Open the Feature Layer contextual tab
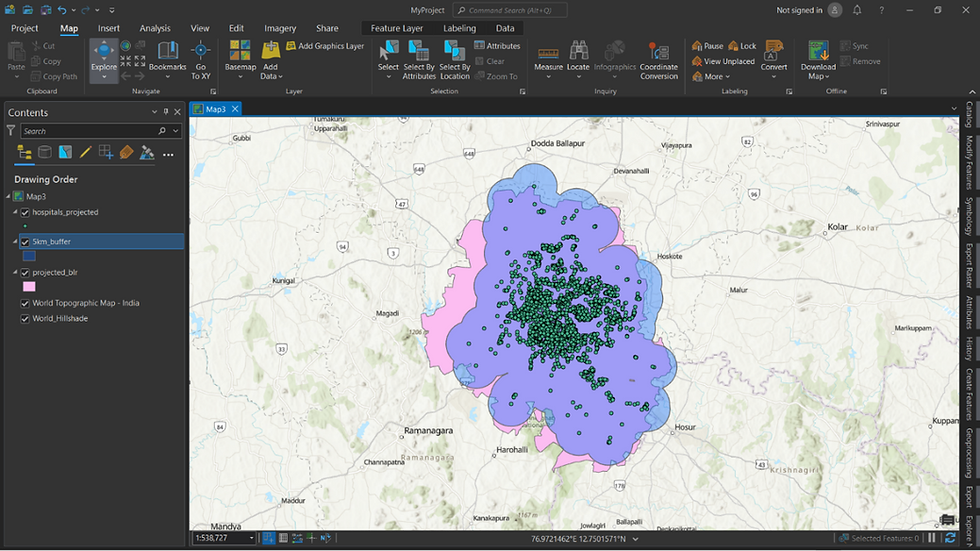This screenshot has width=980, height=551. click(x=397, y=28)
